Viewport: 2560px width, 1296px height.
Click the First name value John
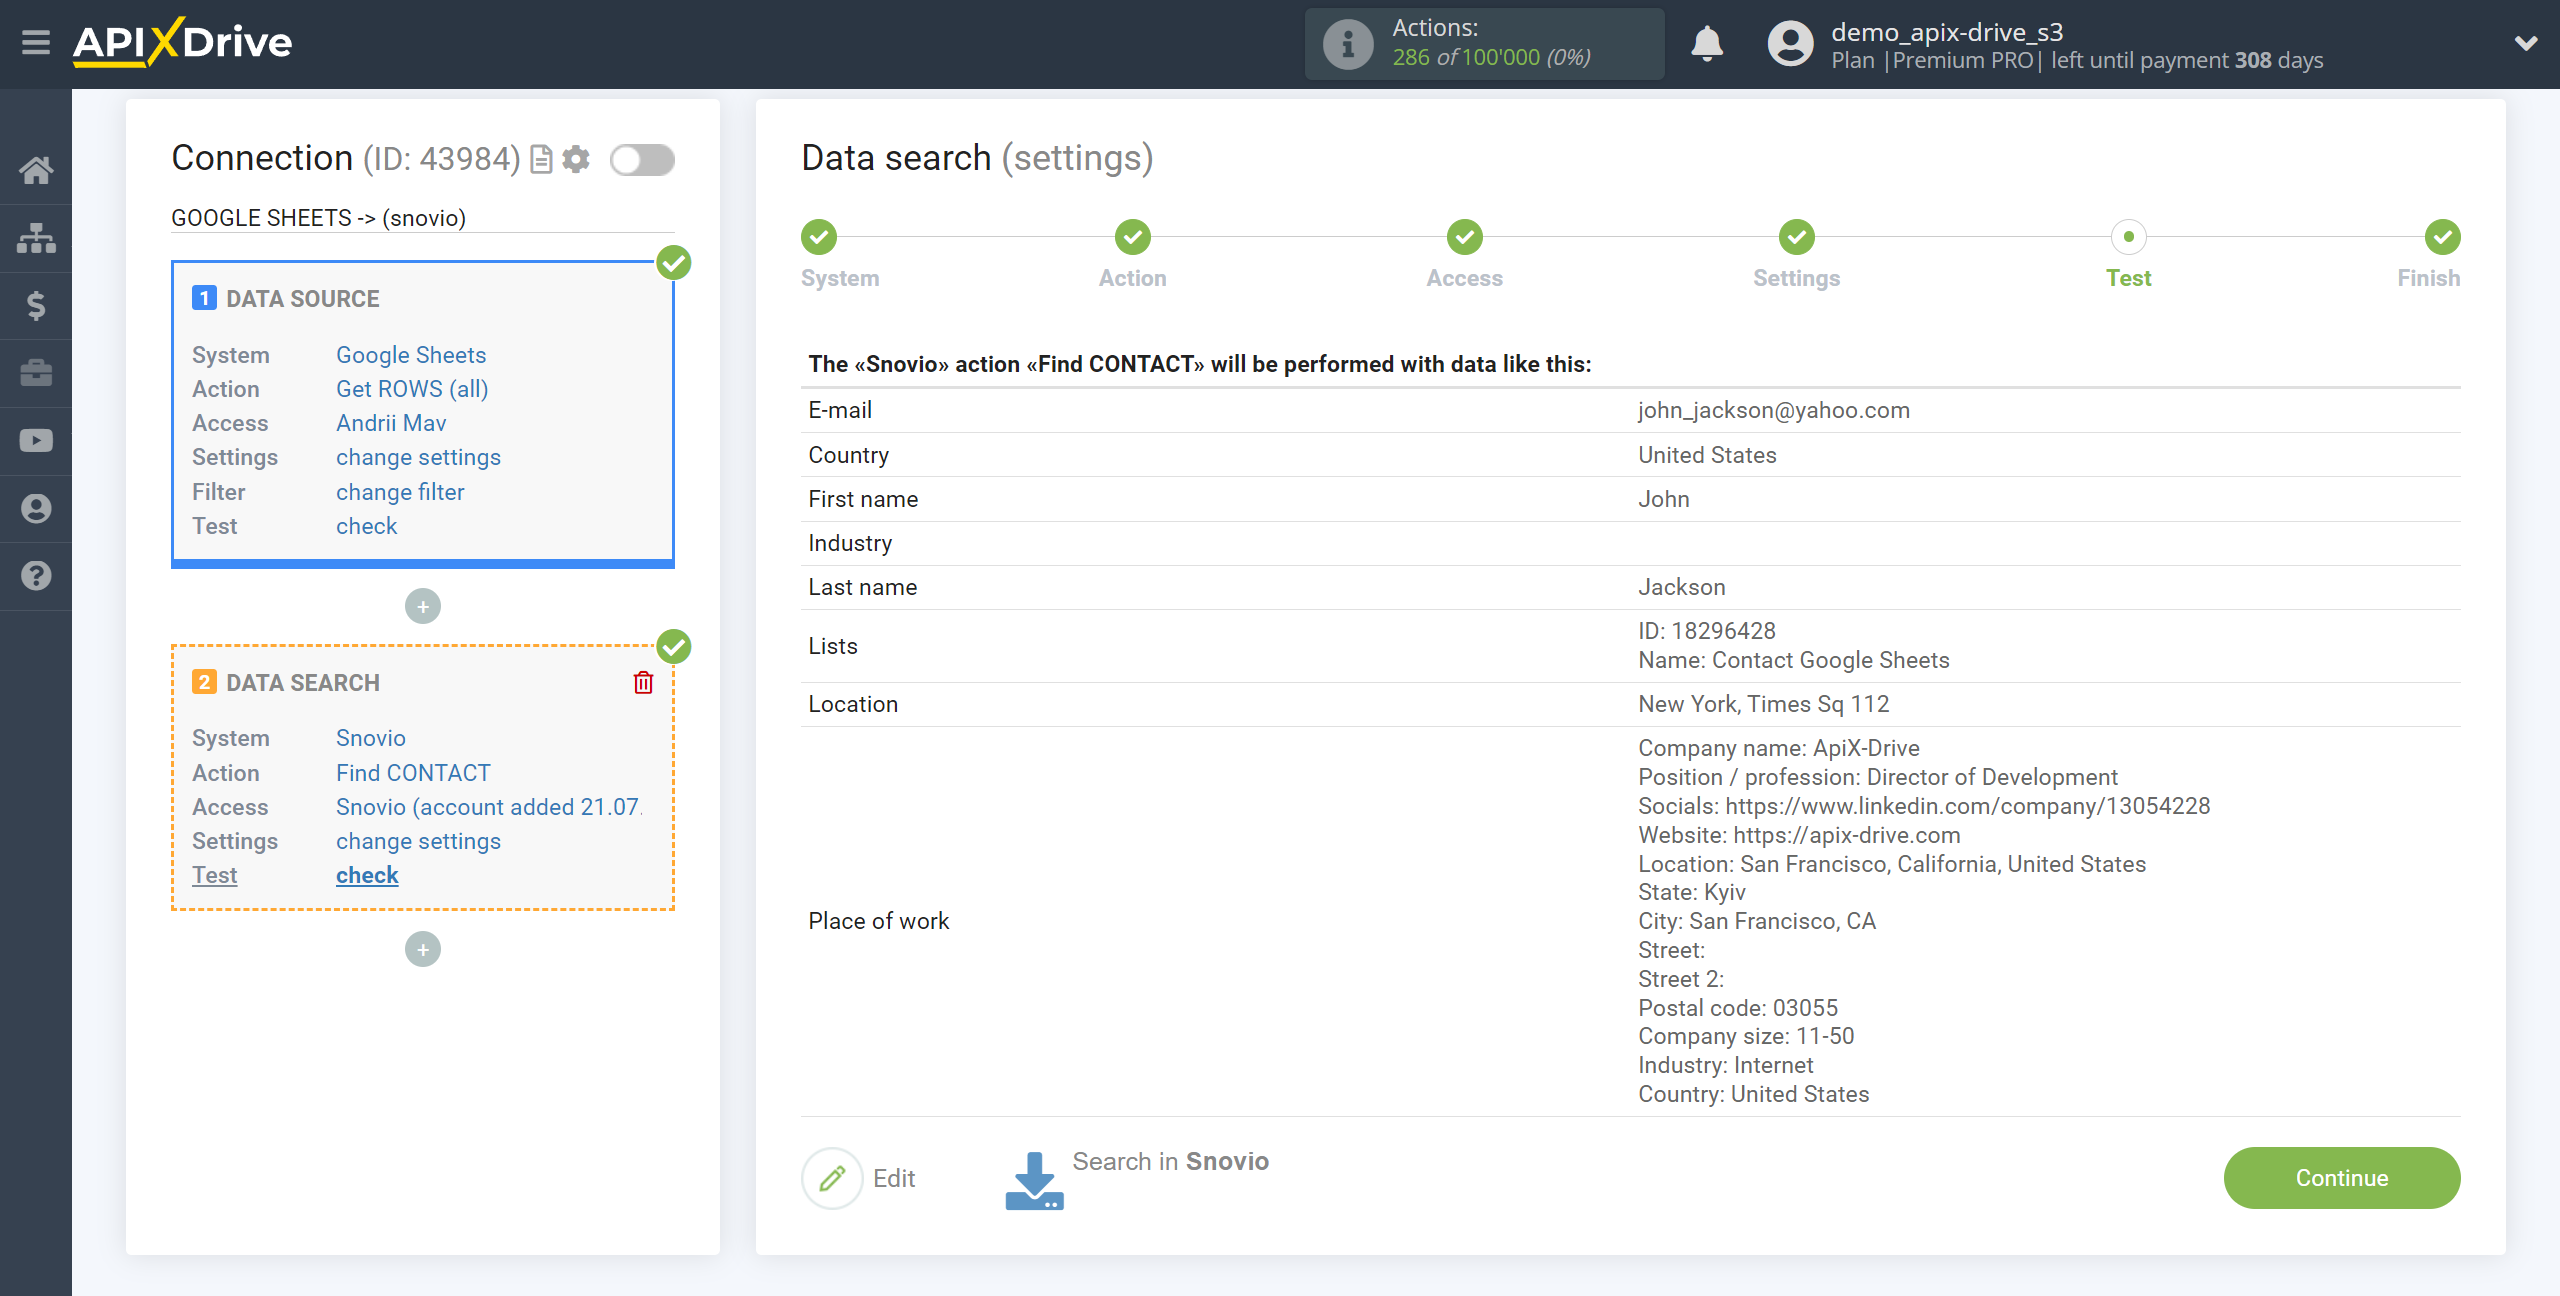[x=1664, y=499]
